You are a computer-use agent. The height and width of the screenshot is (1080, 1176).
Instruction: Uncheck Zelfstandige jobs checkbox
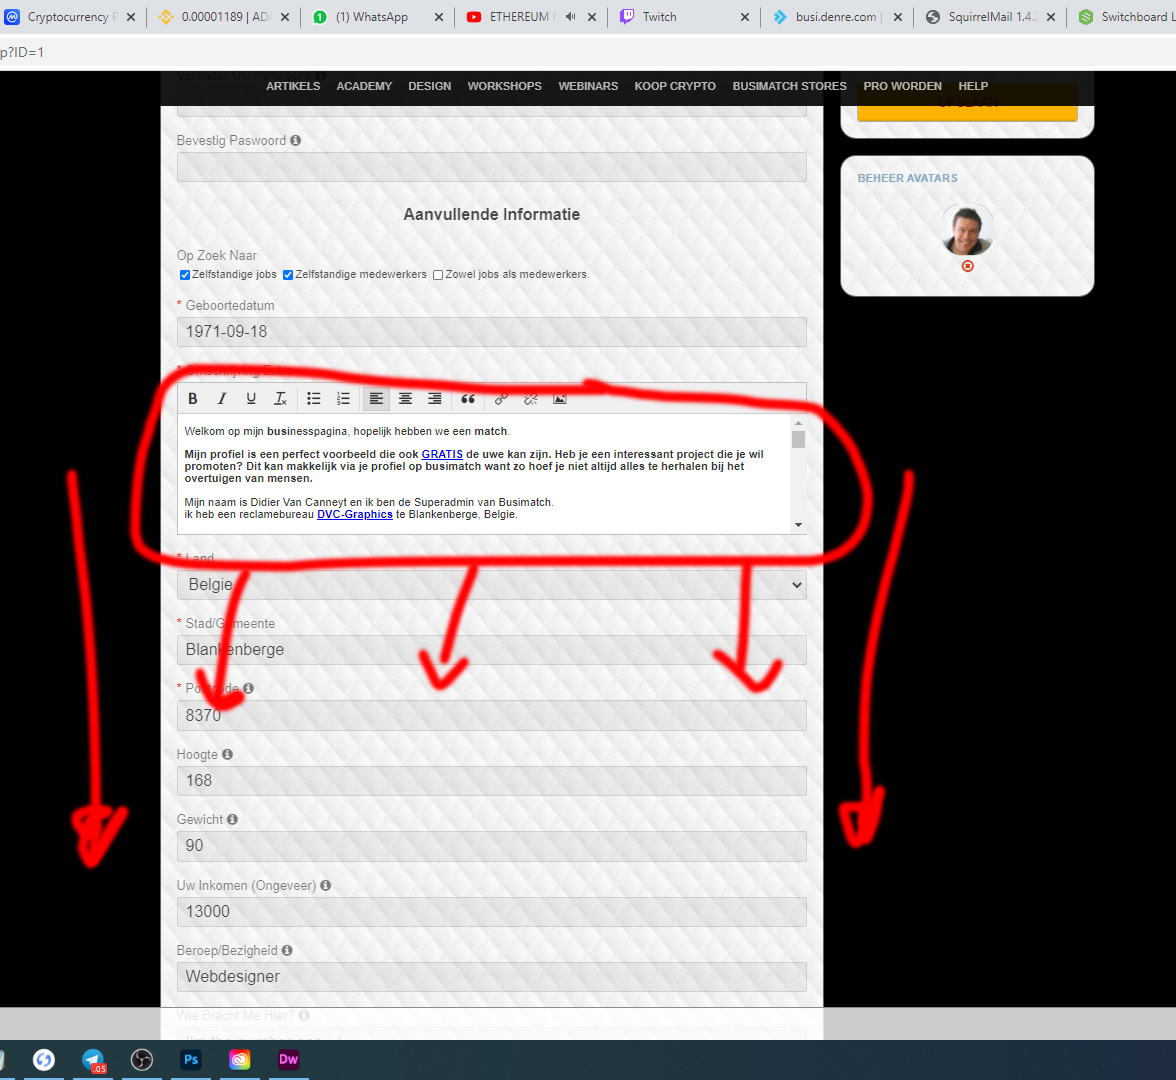184,274
